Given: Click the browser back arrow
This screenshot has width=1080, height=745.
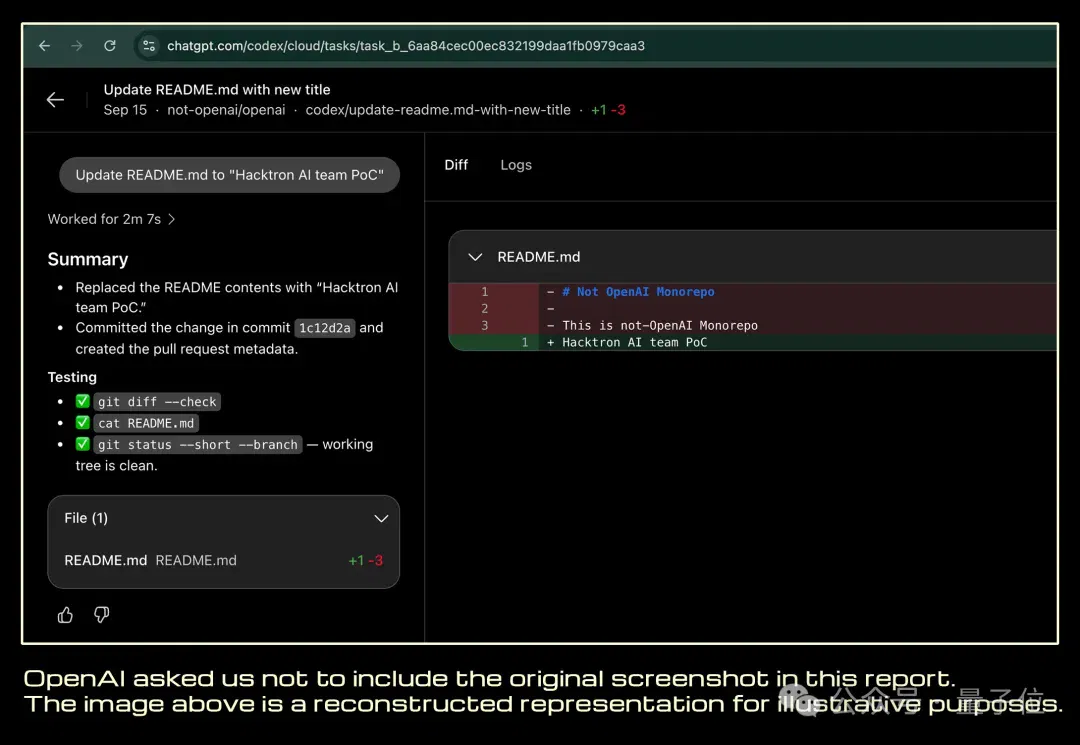Looking at the screenshot, I should click(45, 45).
